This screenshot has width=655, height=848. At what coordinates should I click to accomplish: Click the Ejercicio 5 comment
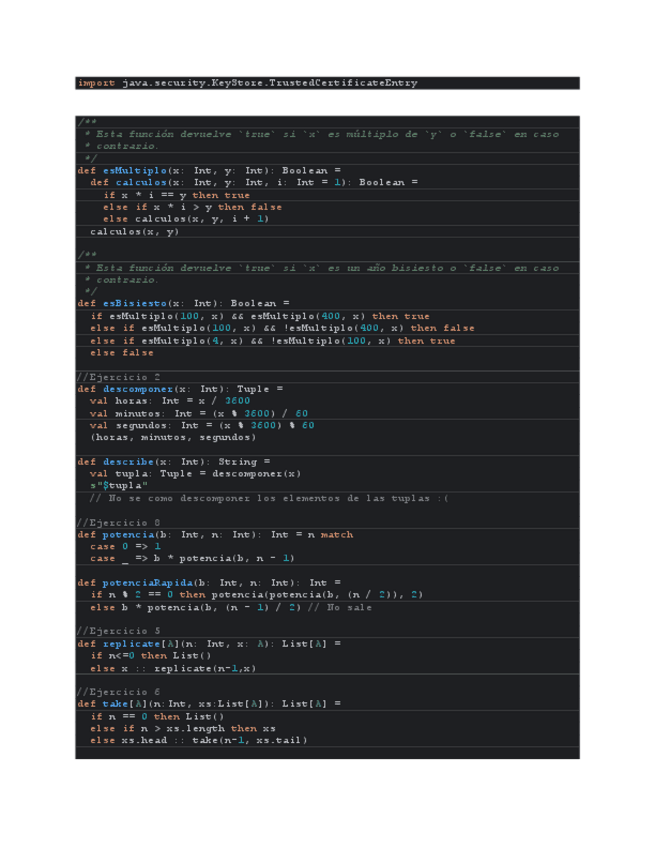[x=119, y=631]
